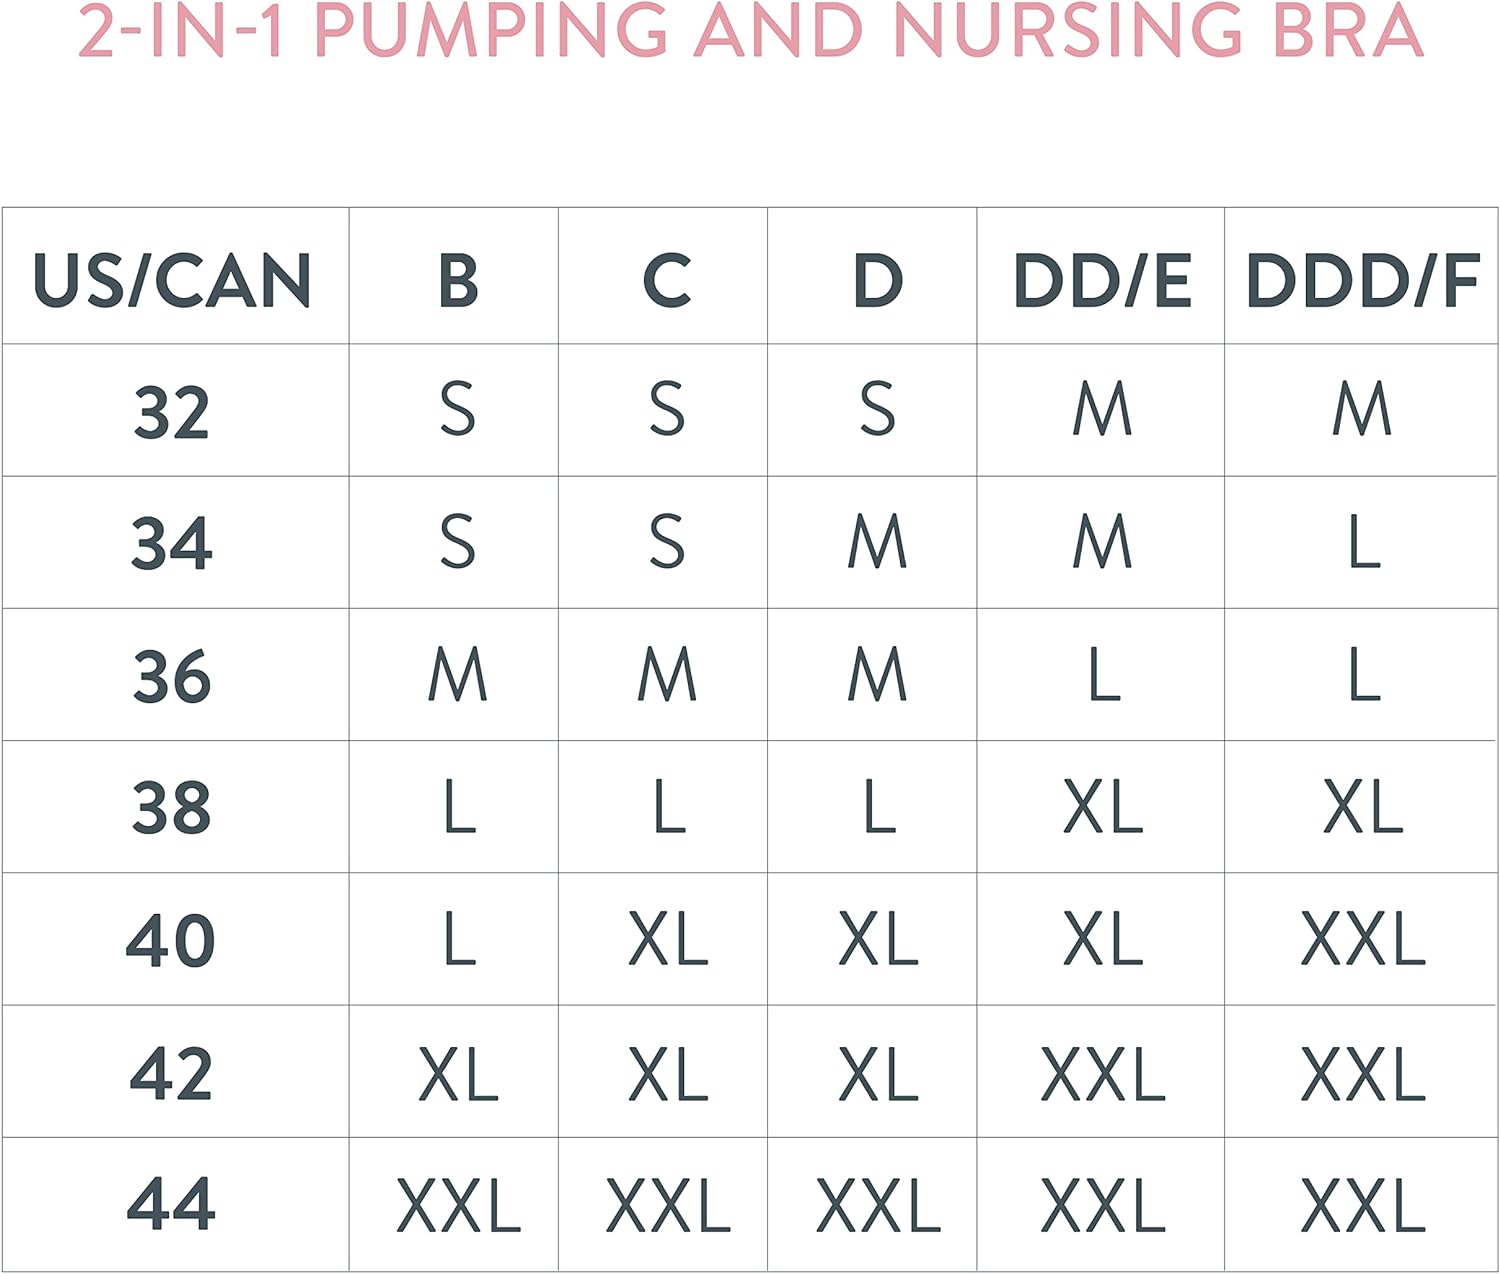Click the DDD/F cup column header
The width and height of the screenshot is (1500, 1274).
click(1362, 280)
